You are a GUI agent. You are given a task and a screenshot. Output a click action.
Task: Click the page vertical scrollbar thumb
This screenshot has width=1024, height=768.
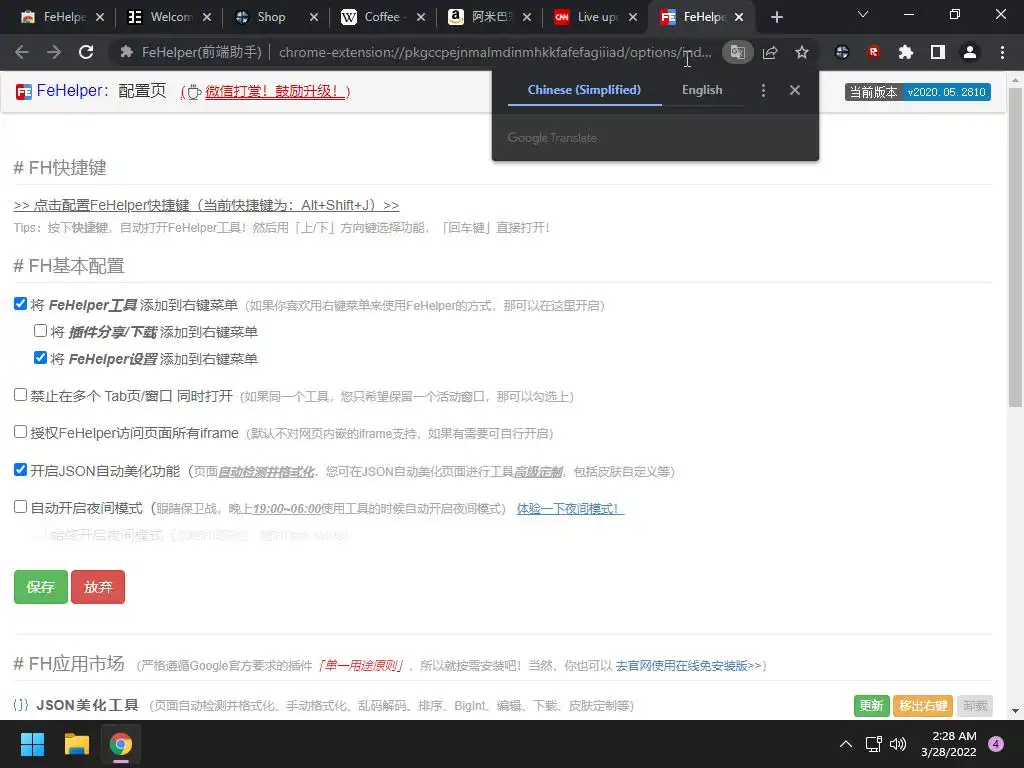tap(1015, 248)
